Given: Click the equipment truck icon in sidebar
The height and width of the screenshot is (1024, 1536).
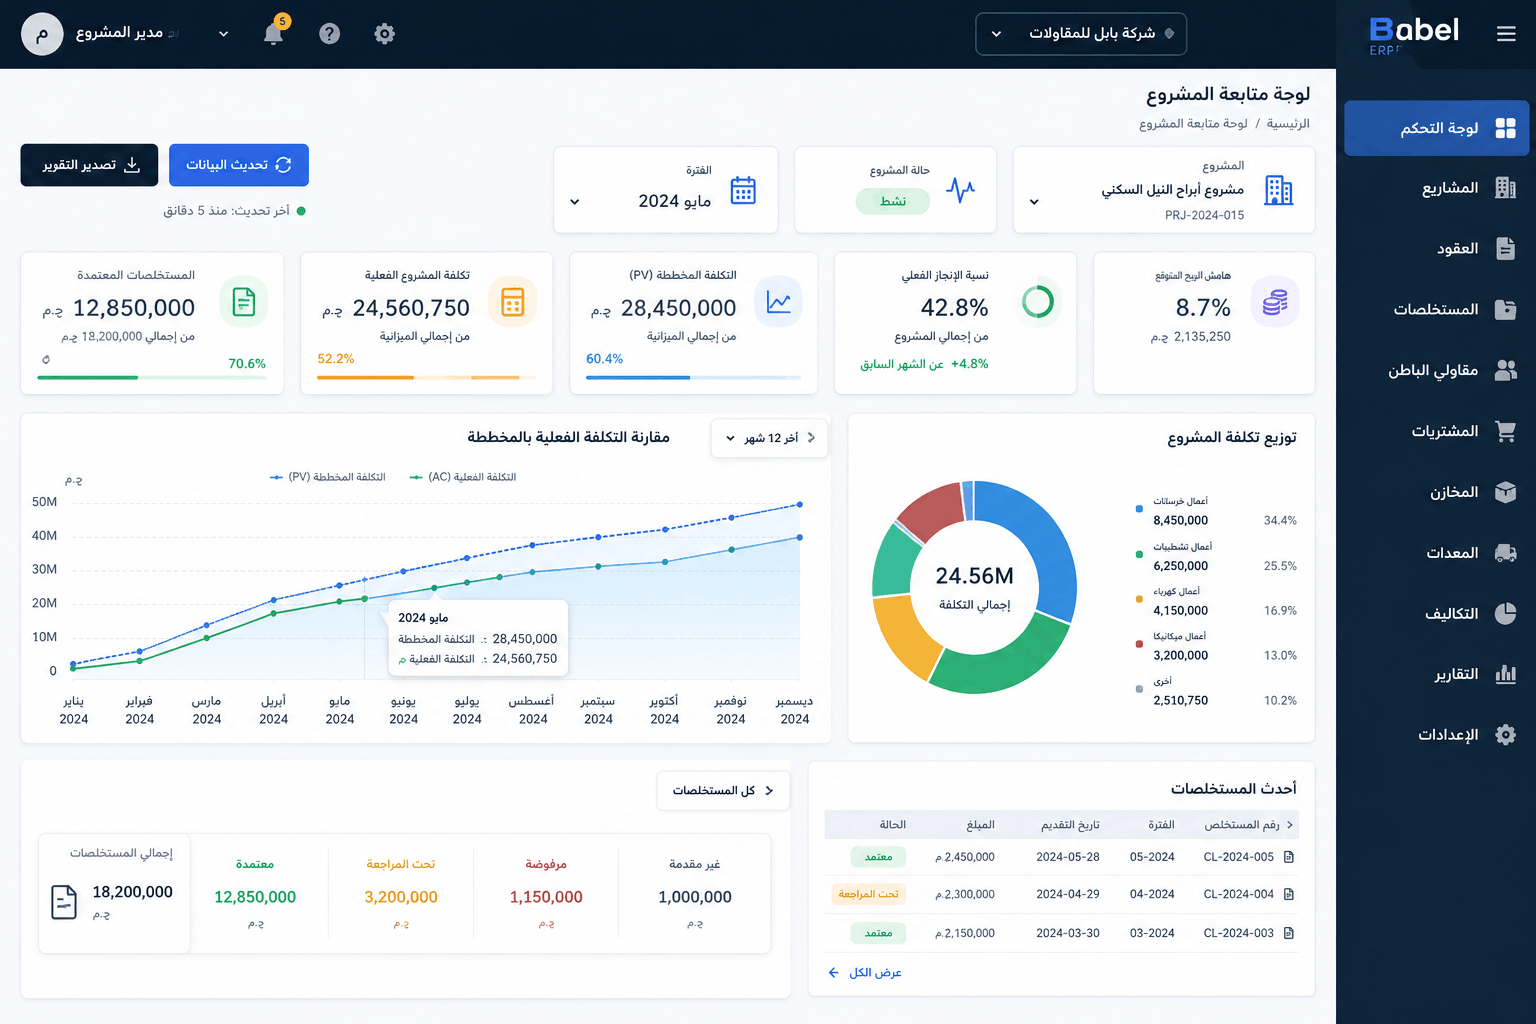Looking at the screenshot, I should click(x=1506, y=553).
